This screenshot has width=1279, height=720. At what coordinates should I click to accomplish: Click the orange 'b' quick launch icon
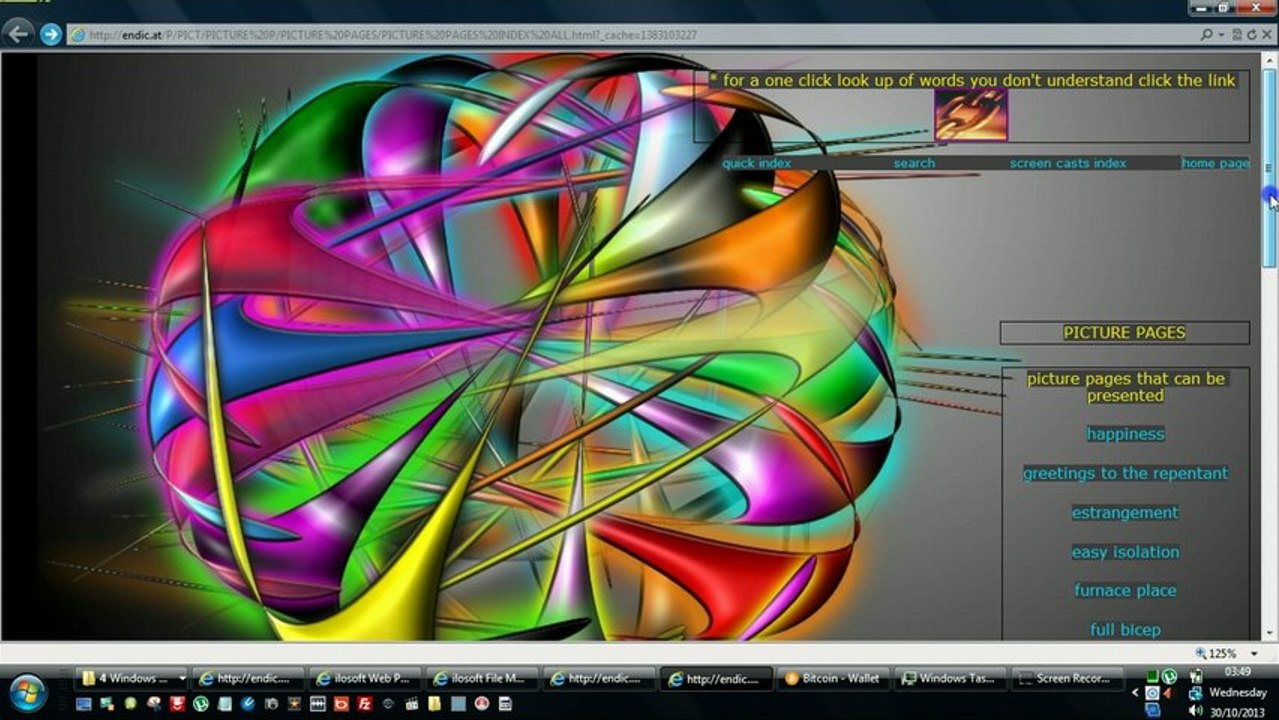pyautogui.click(x=341, y=704)
